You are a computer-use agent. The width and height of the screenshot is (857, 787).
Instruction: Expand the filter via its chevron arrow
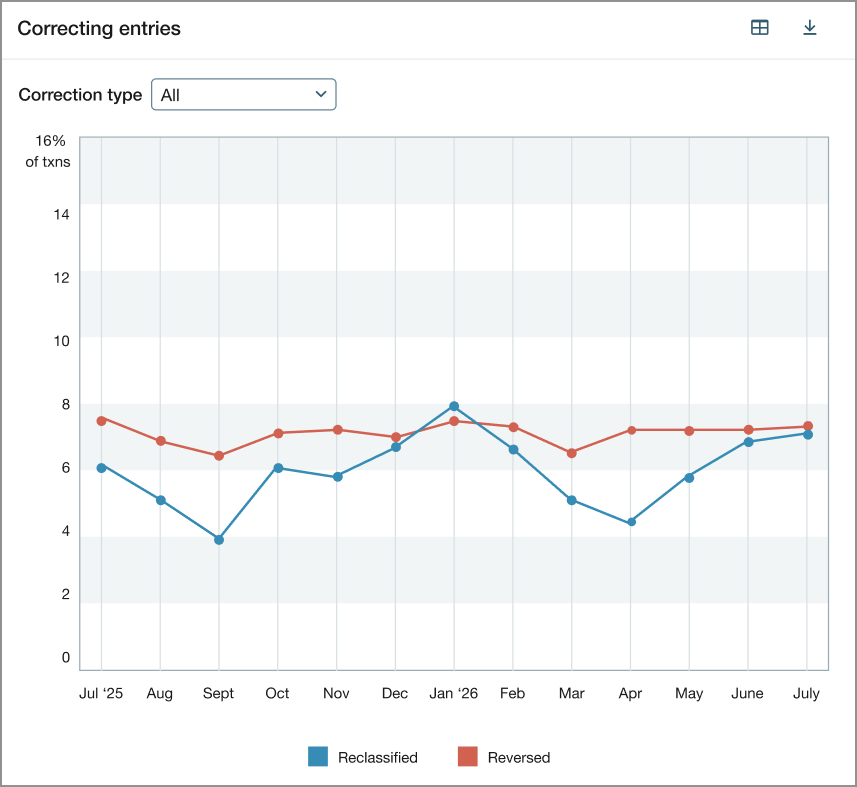(x=320, y=94)
